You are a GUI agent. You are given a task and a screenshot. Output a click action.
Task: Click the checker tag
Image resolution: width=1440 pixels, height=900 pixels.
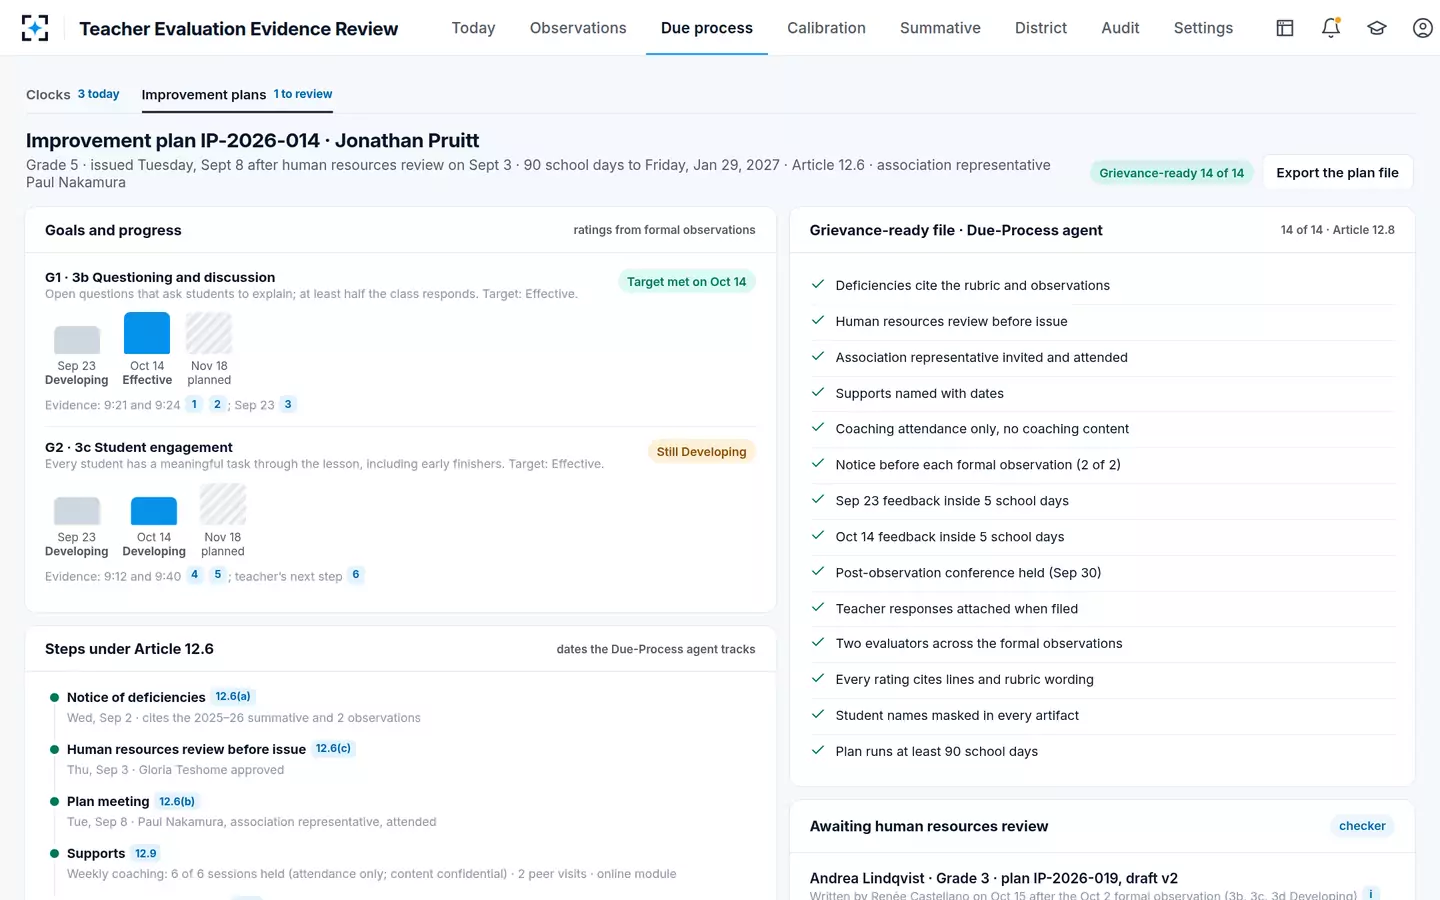[1362, 826]
